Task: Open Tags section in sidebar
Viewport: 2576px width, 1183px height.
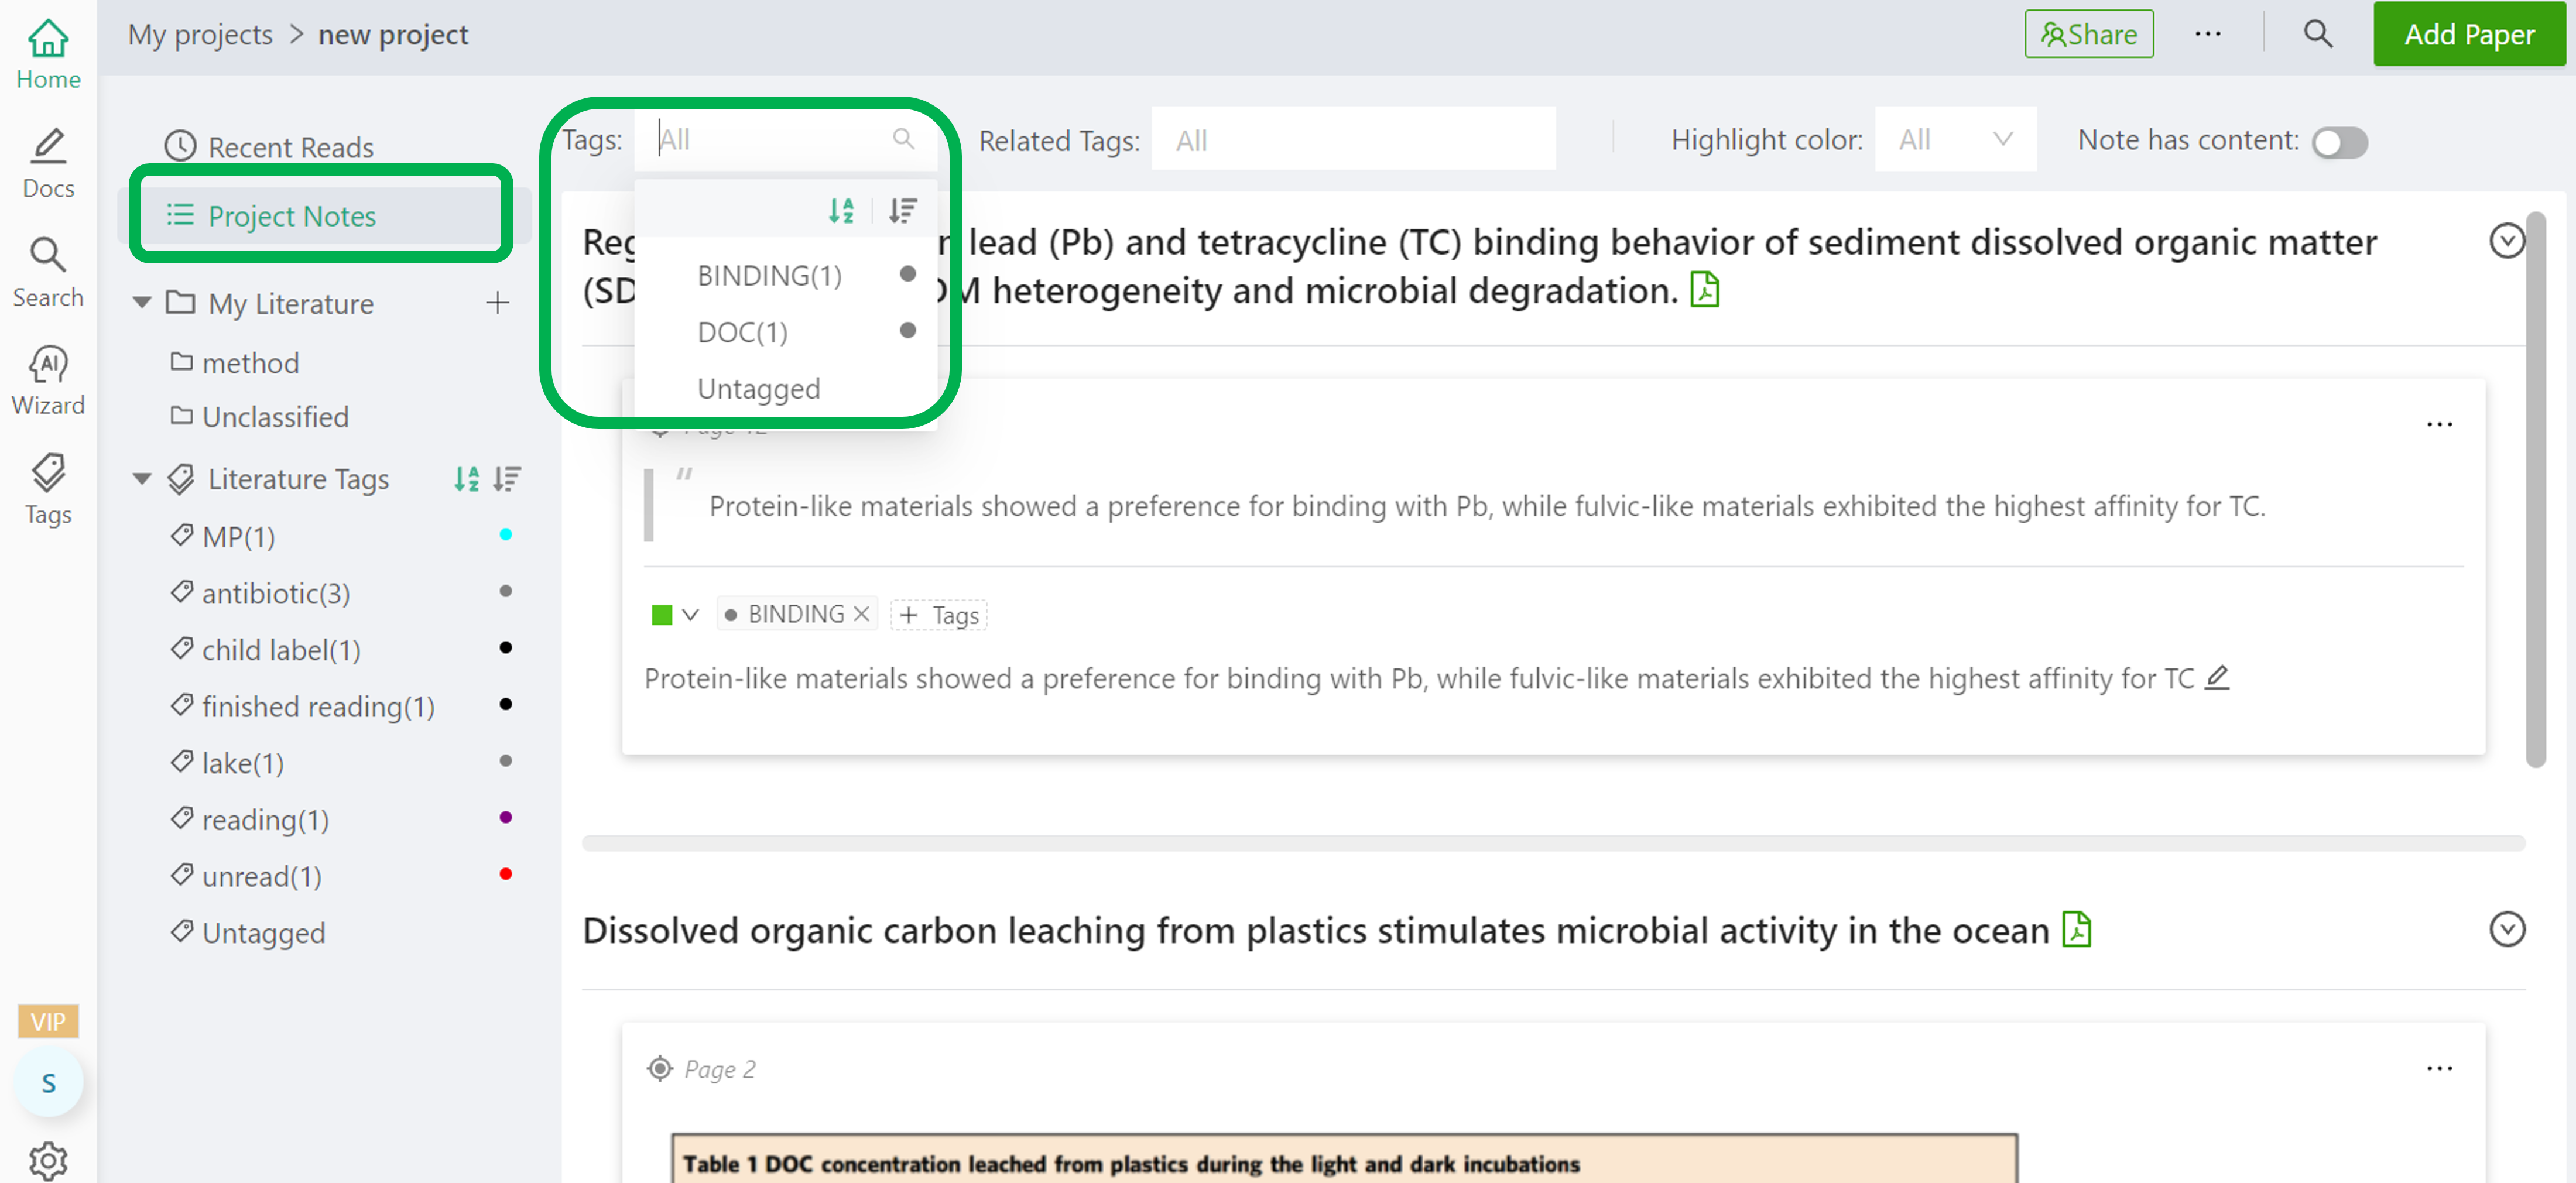Action: tap(48, 489)
